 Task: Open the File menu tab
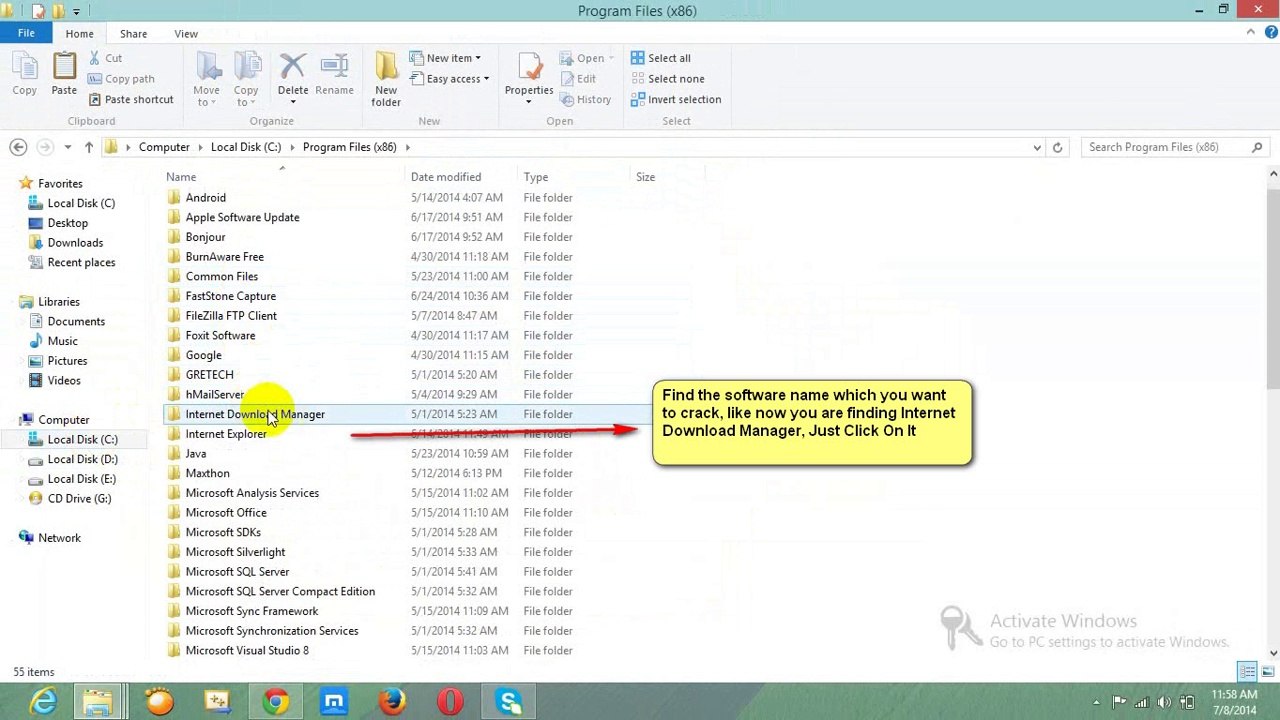tap(26, 33)
